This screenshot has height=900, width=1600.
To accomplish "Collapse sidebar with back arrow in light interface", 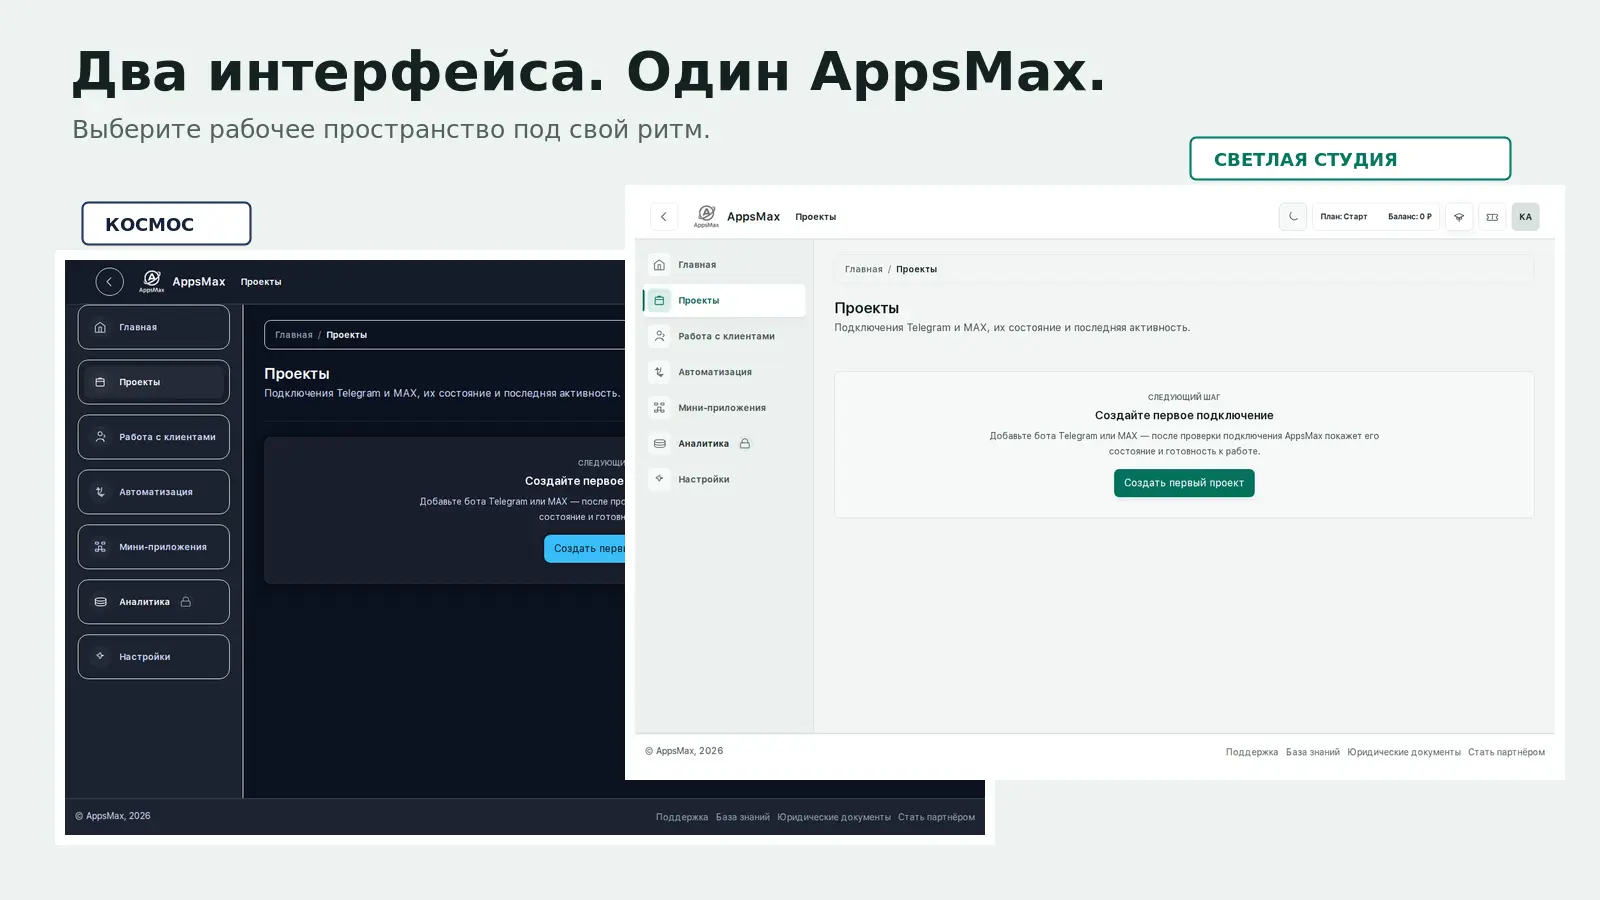I will [664, 217].
